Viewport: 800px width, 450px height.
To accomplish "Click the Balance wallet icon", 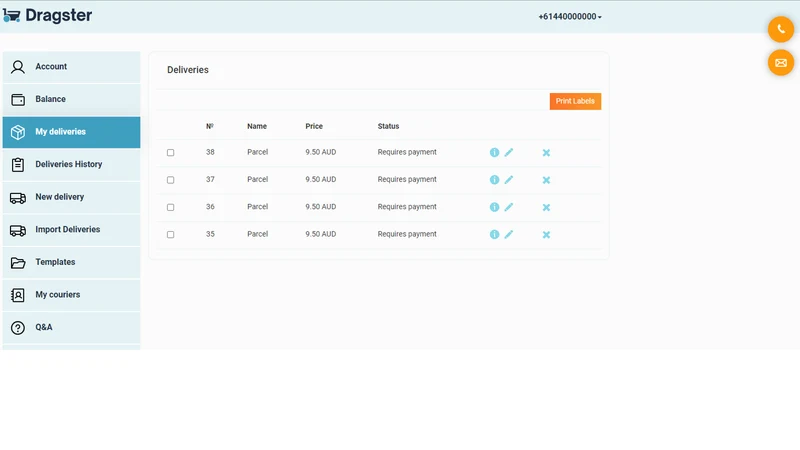I will [18, 99].
